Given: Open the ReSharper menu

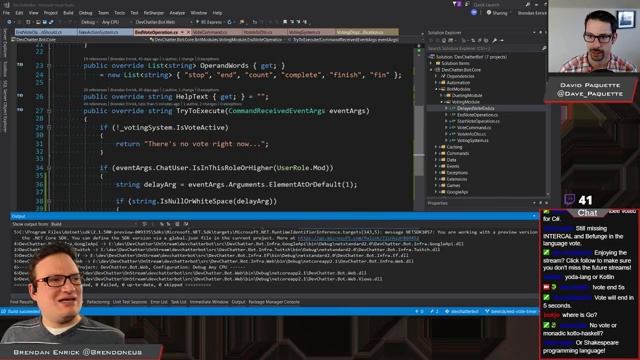Looking at the screenshot, I should click(154, 13).
